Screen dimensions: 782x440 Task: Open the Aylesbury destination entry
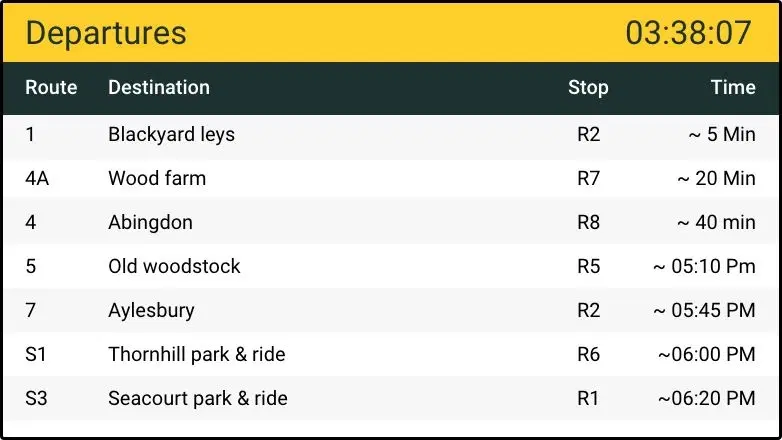(x=151, y=310)
